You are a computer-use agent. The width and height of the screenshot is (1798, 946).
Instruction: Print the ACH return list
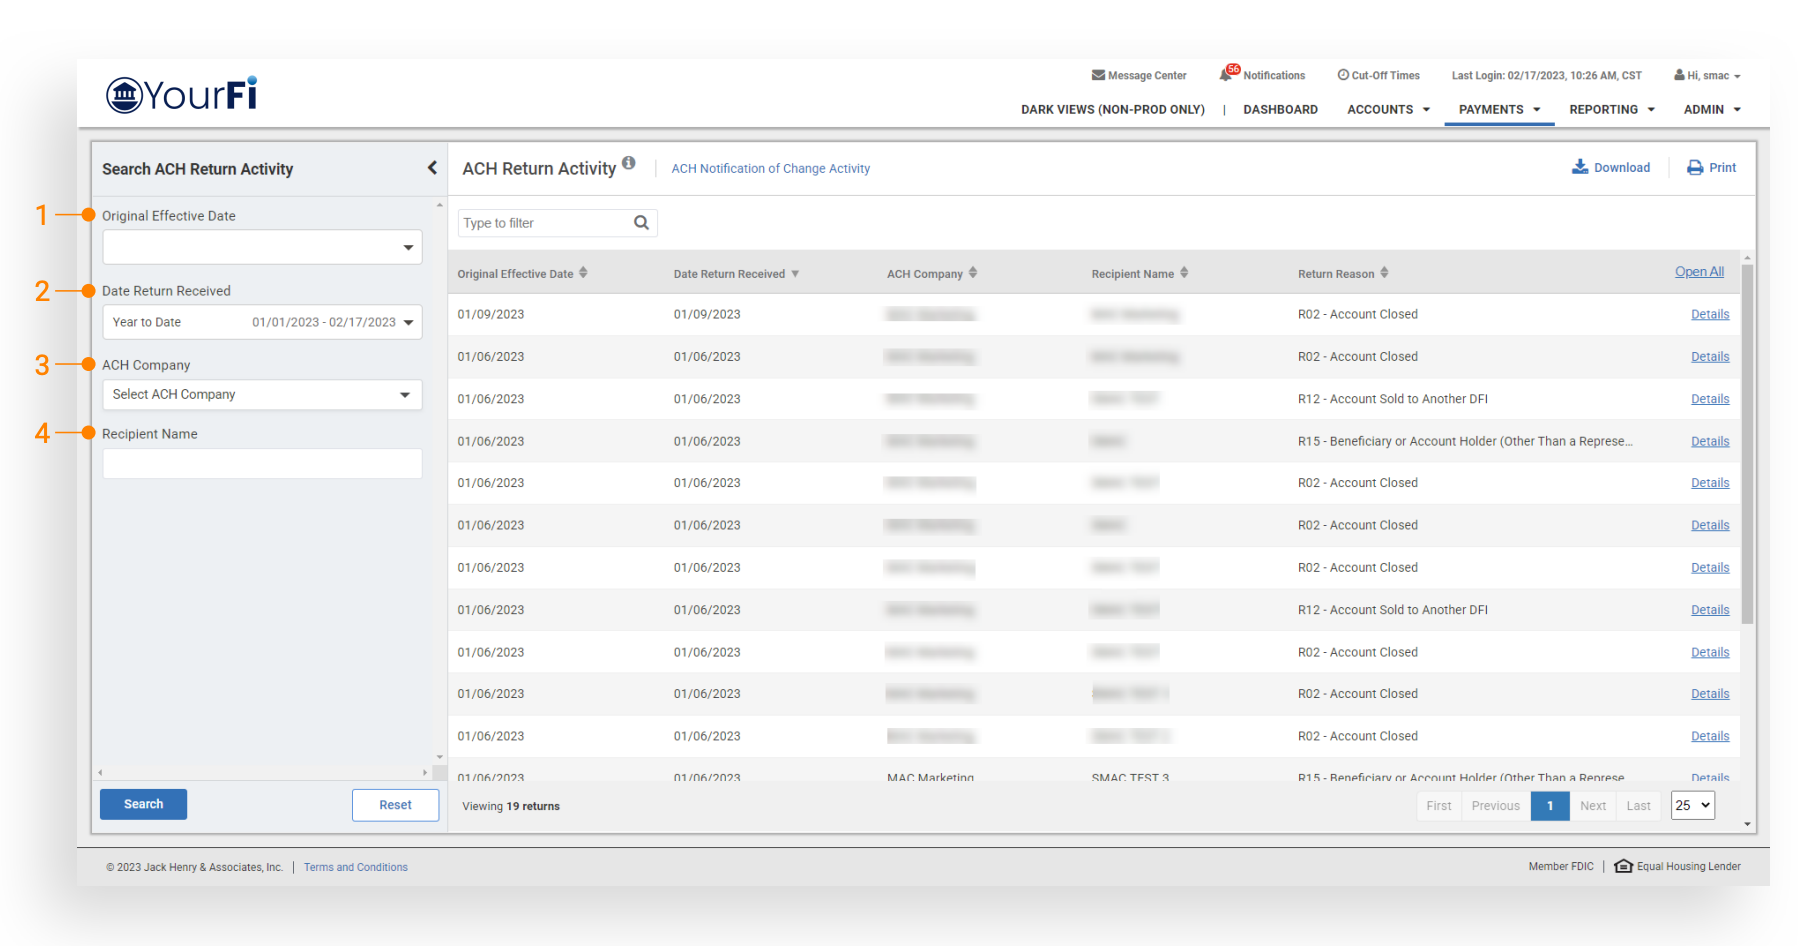click(x=1711, y=168)
